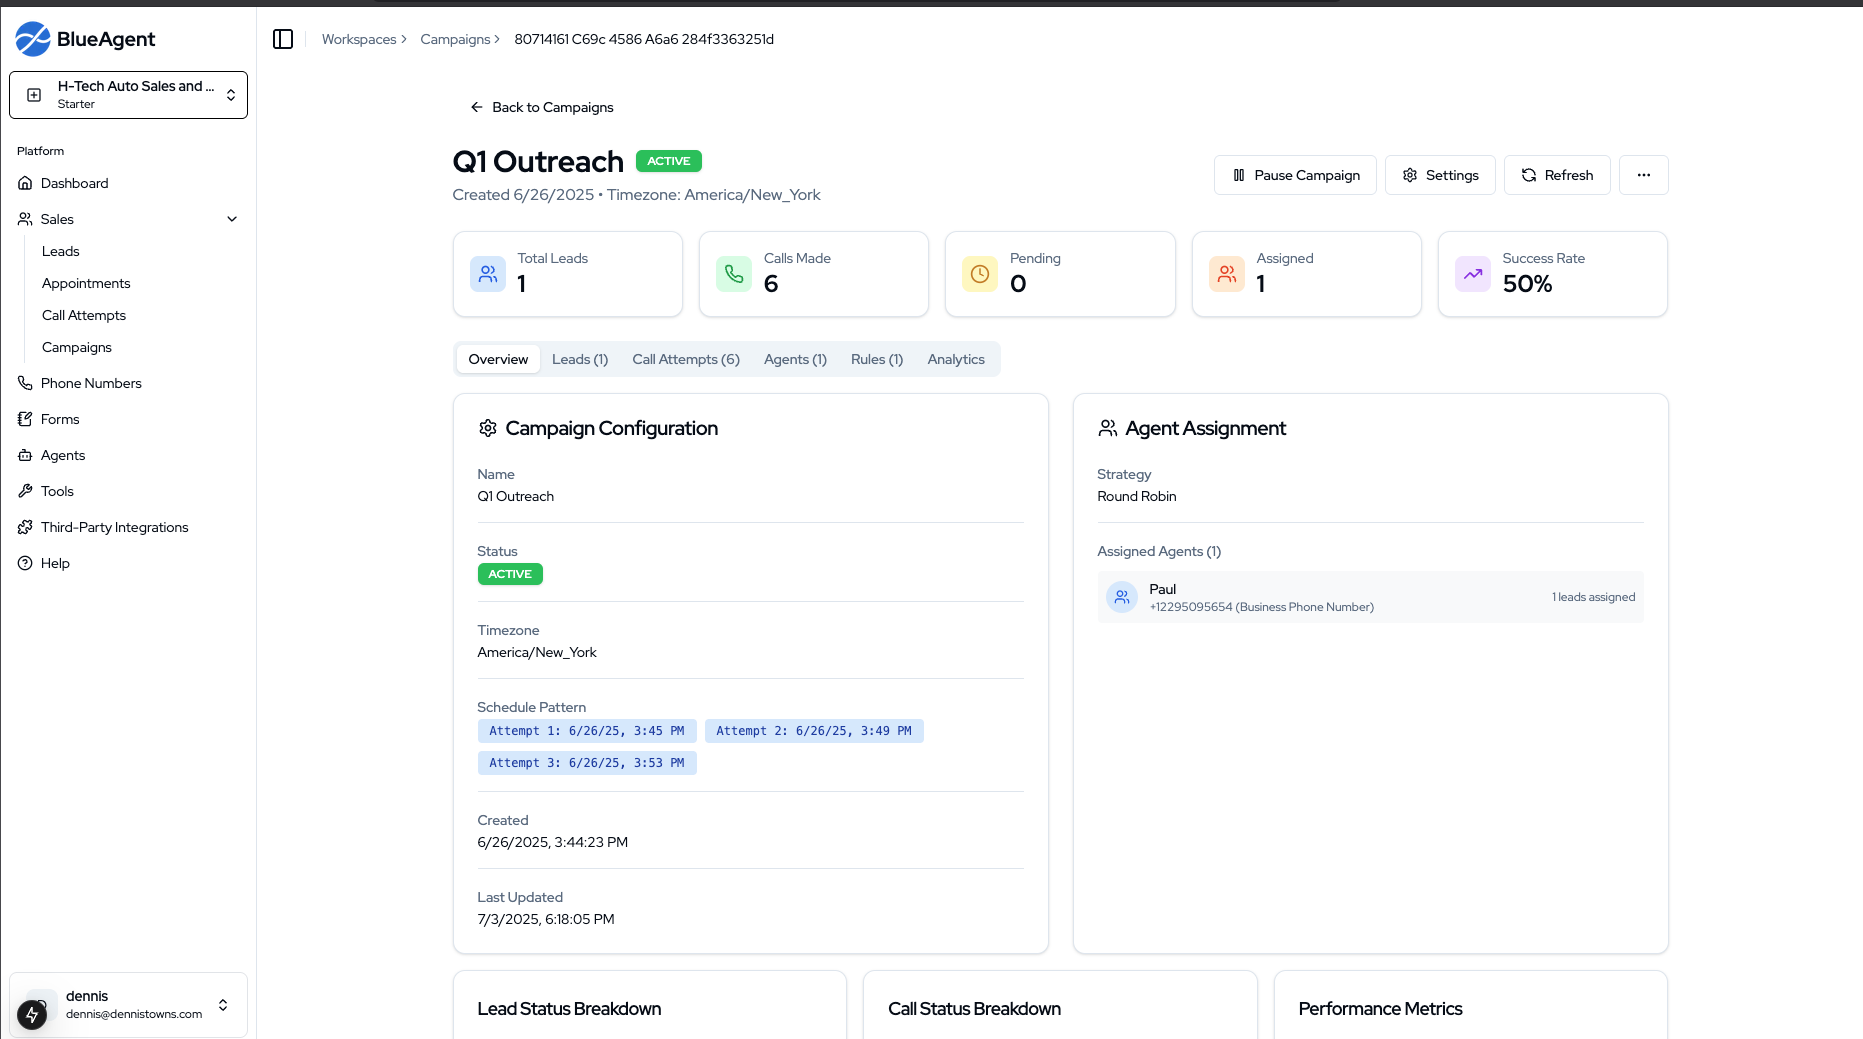The height and width of the screenshot is (1039, 1863).
Task: Click the Sales people icon
Action: pyautogui.click(x=25, y=219)
